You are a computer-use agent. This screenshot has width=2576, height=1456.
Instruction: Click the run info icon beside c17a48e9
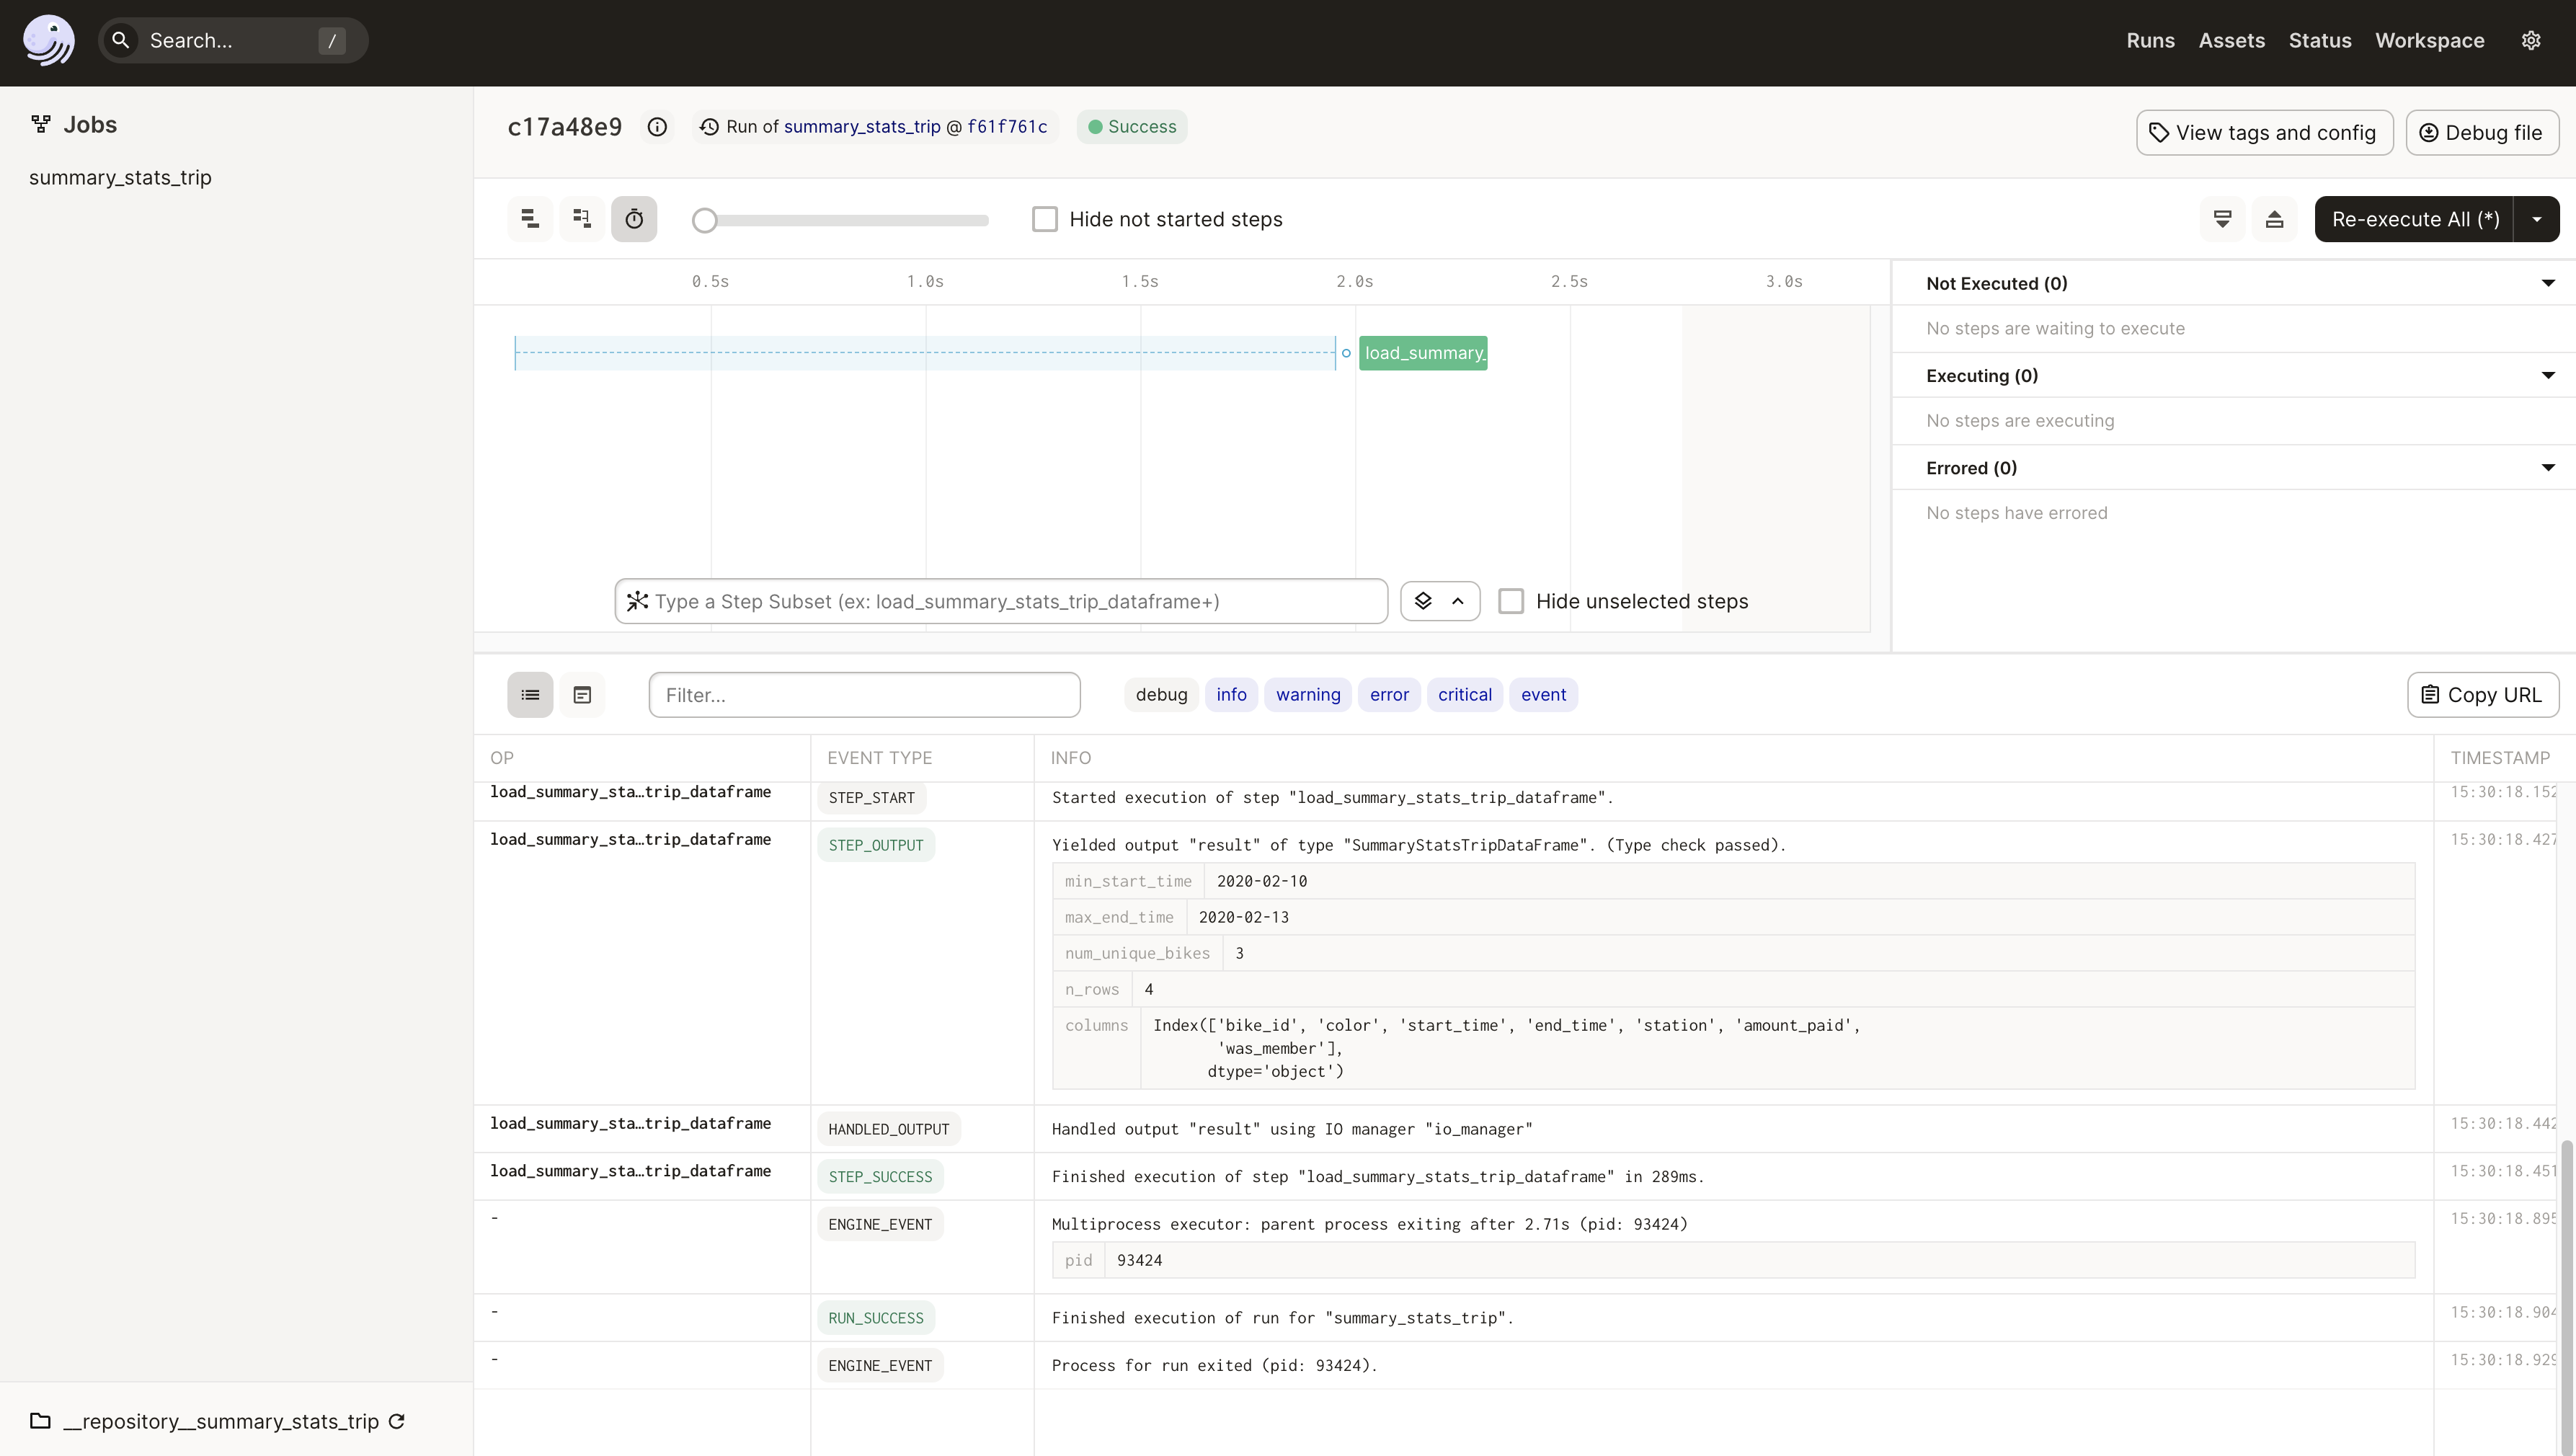tap(657, 127)
